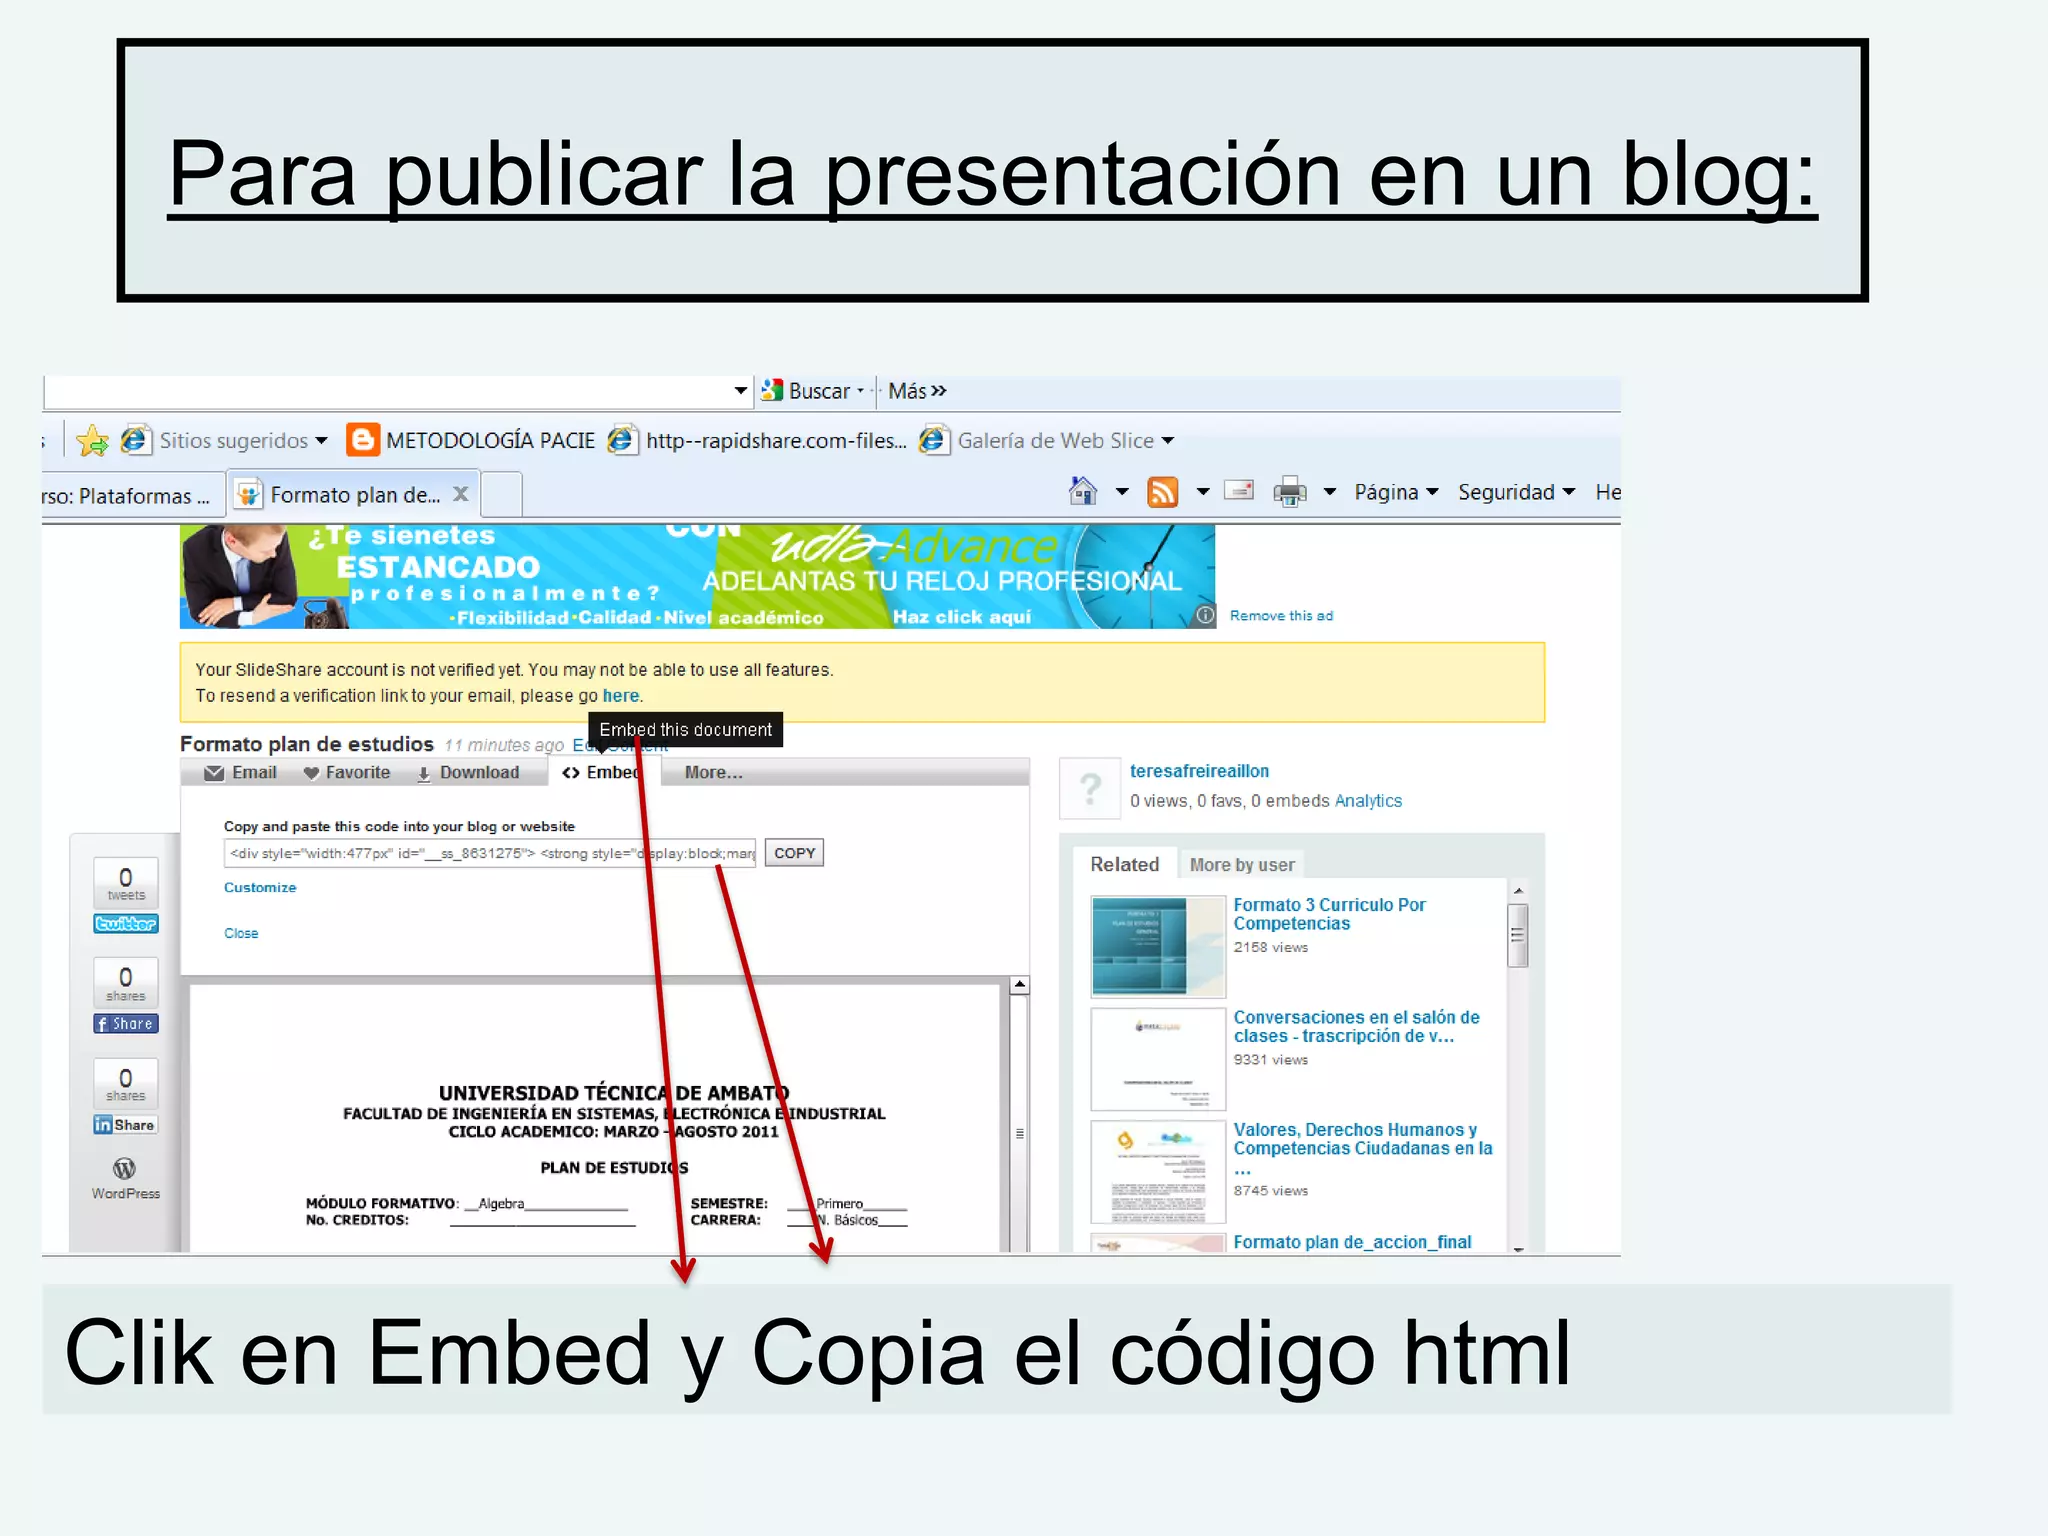Screen dimensions: 2048x1536
Task: Click the Read mail envelope icon
Action: point(1239,490)
